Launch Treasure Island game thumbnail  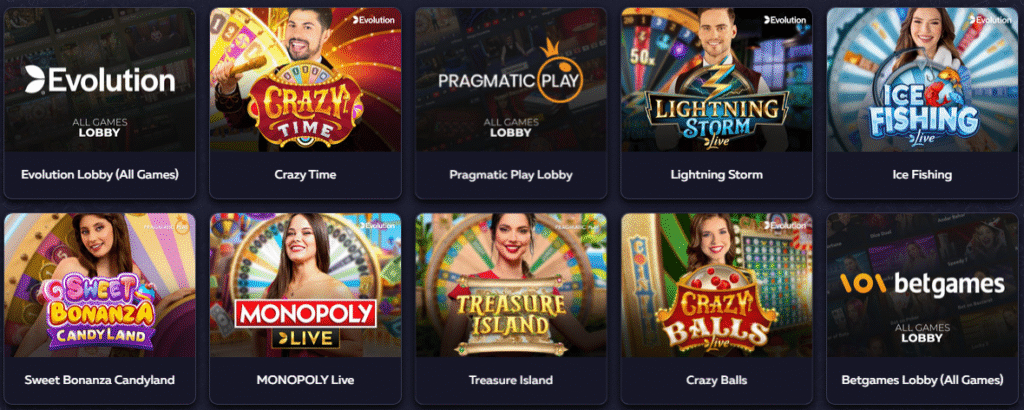[x=511, y=285]
